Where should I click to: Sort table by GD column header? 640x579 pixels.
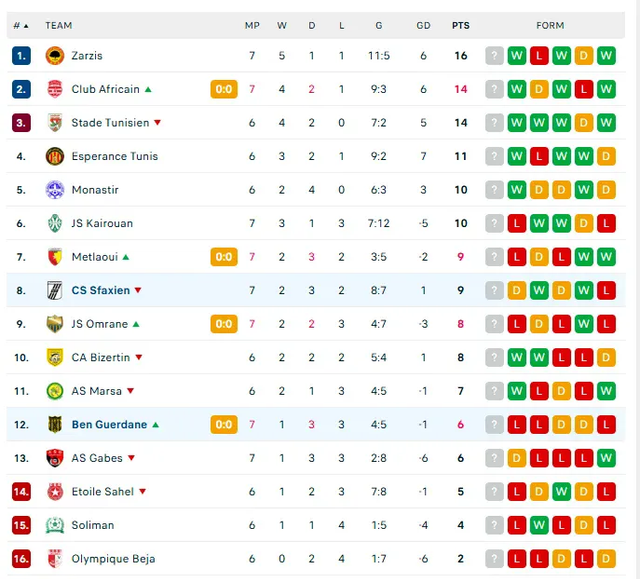click(x=423, y=26)
